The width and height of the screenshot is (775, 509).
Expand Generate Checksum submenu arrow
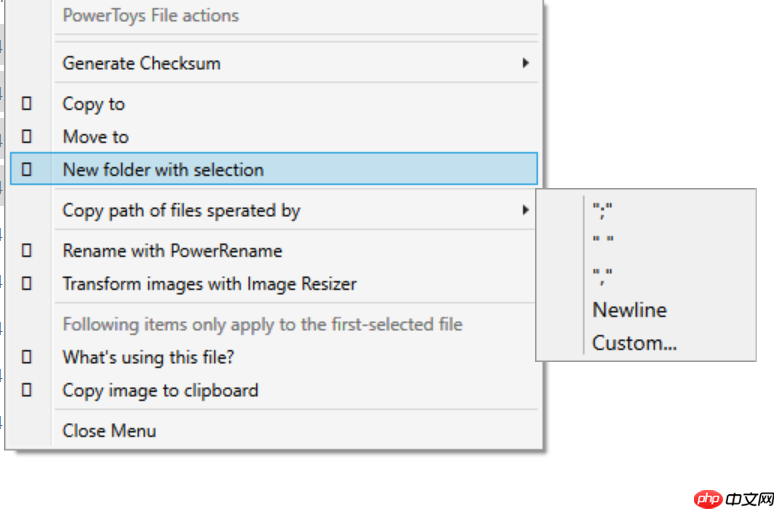[x=526, y=63]
